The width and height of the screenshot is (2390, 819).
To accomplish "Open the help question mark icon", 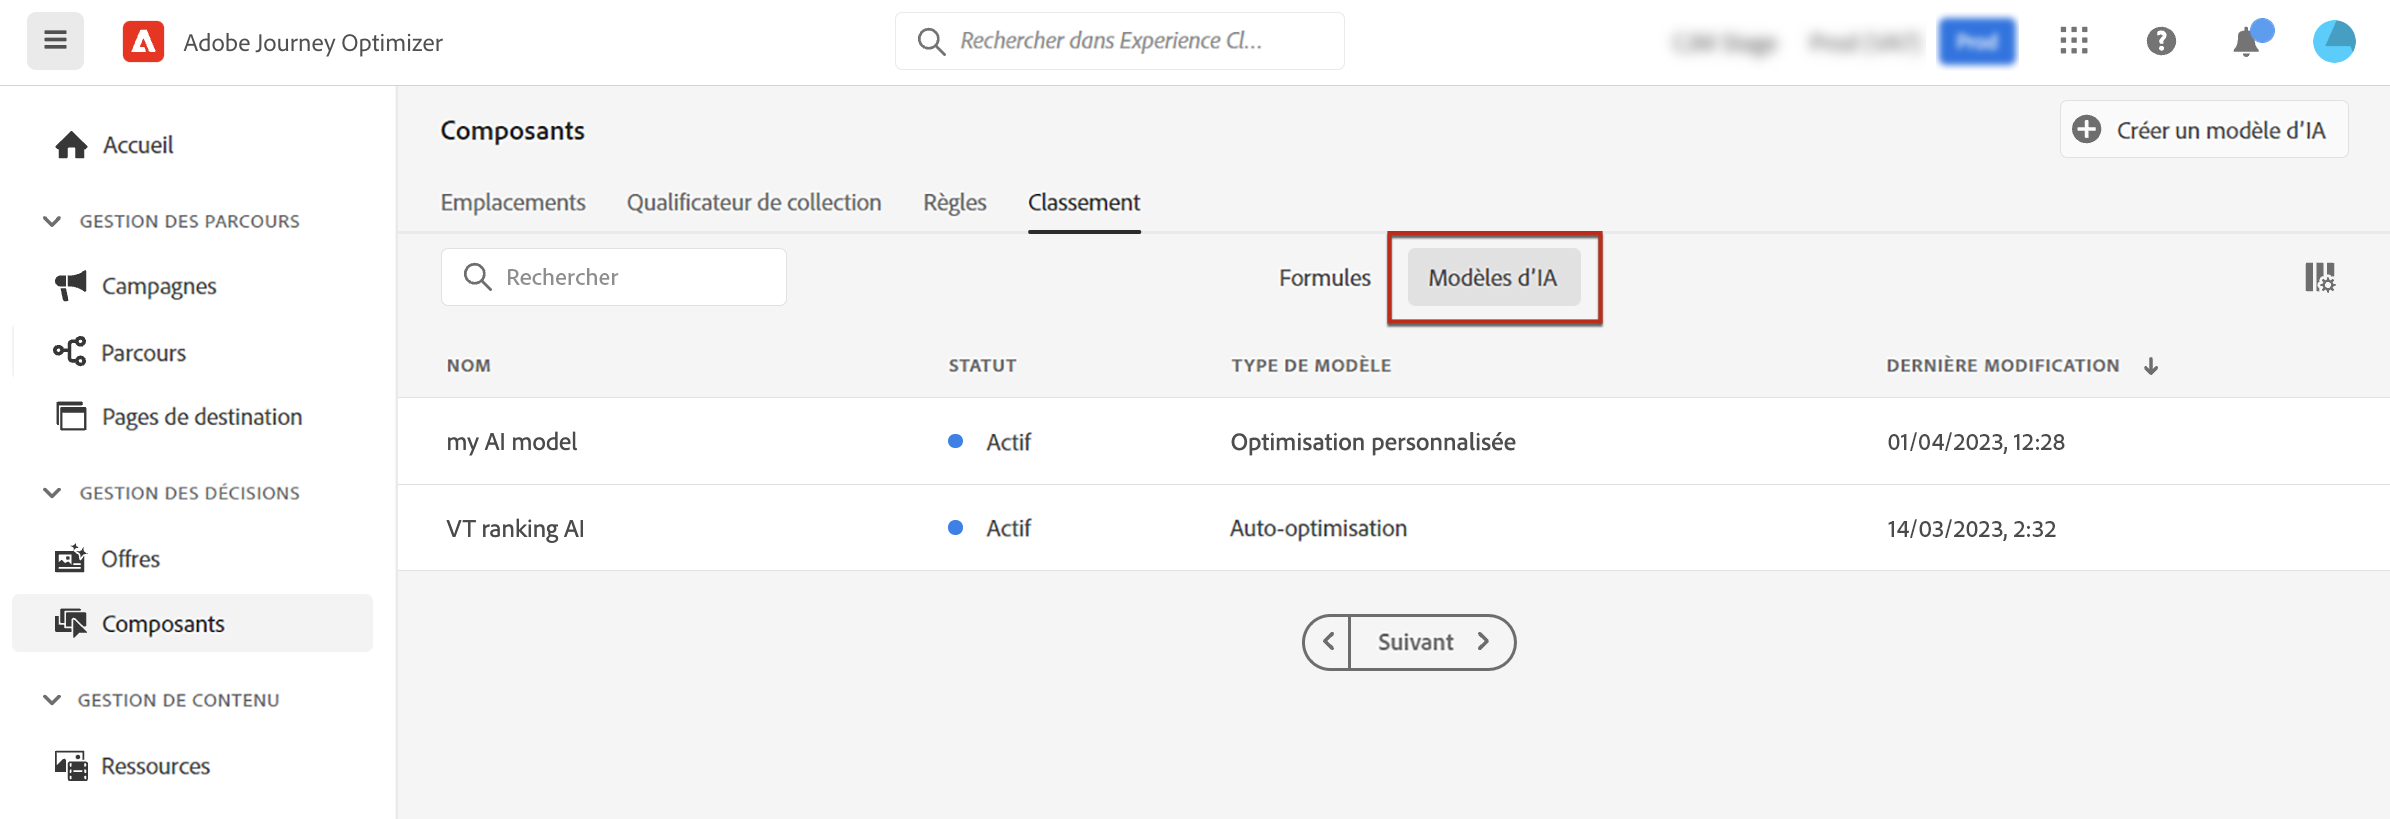I will (2160, 41).
